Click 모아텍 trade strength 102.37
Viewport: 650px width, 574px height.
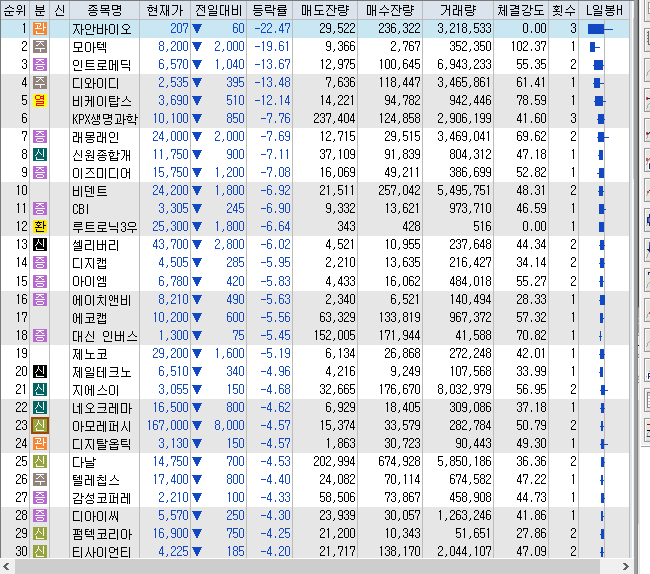529,46
